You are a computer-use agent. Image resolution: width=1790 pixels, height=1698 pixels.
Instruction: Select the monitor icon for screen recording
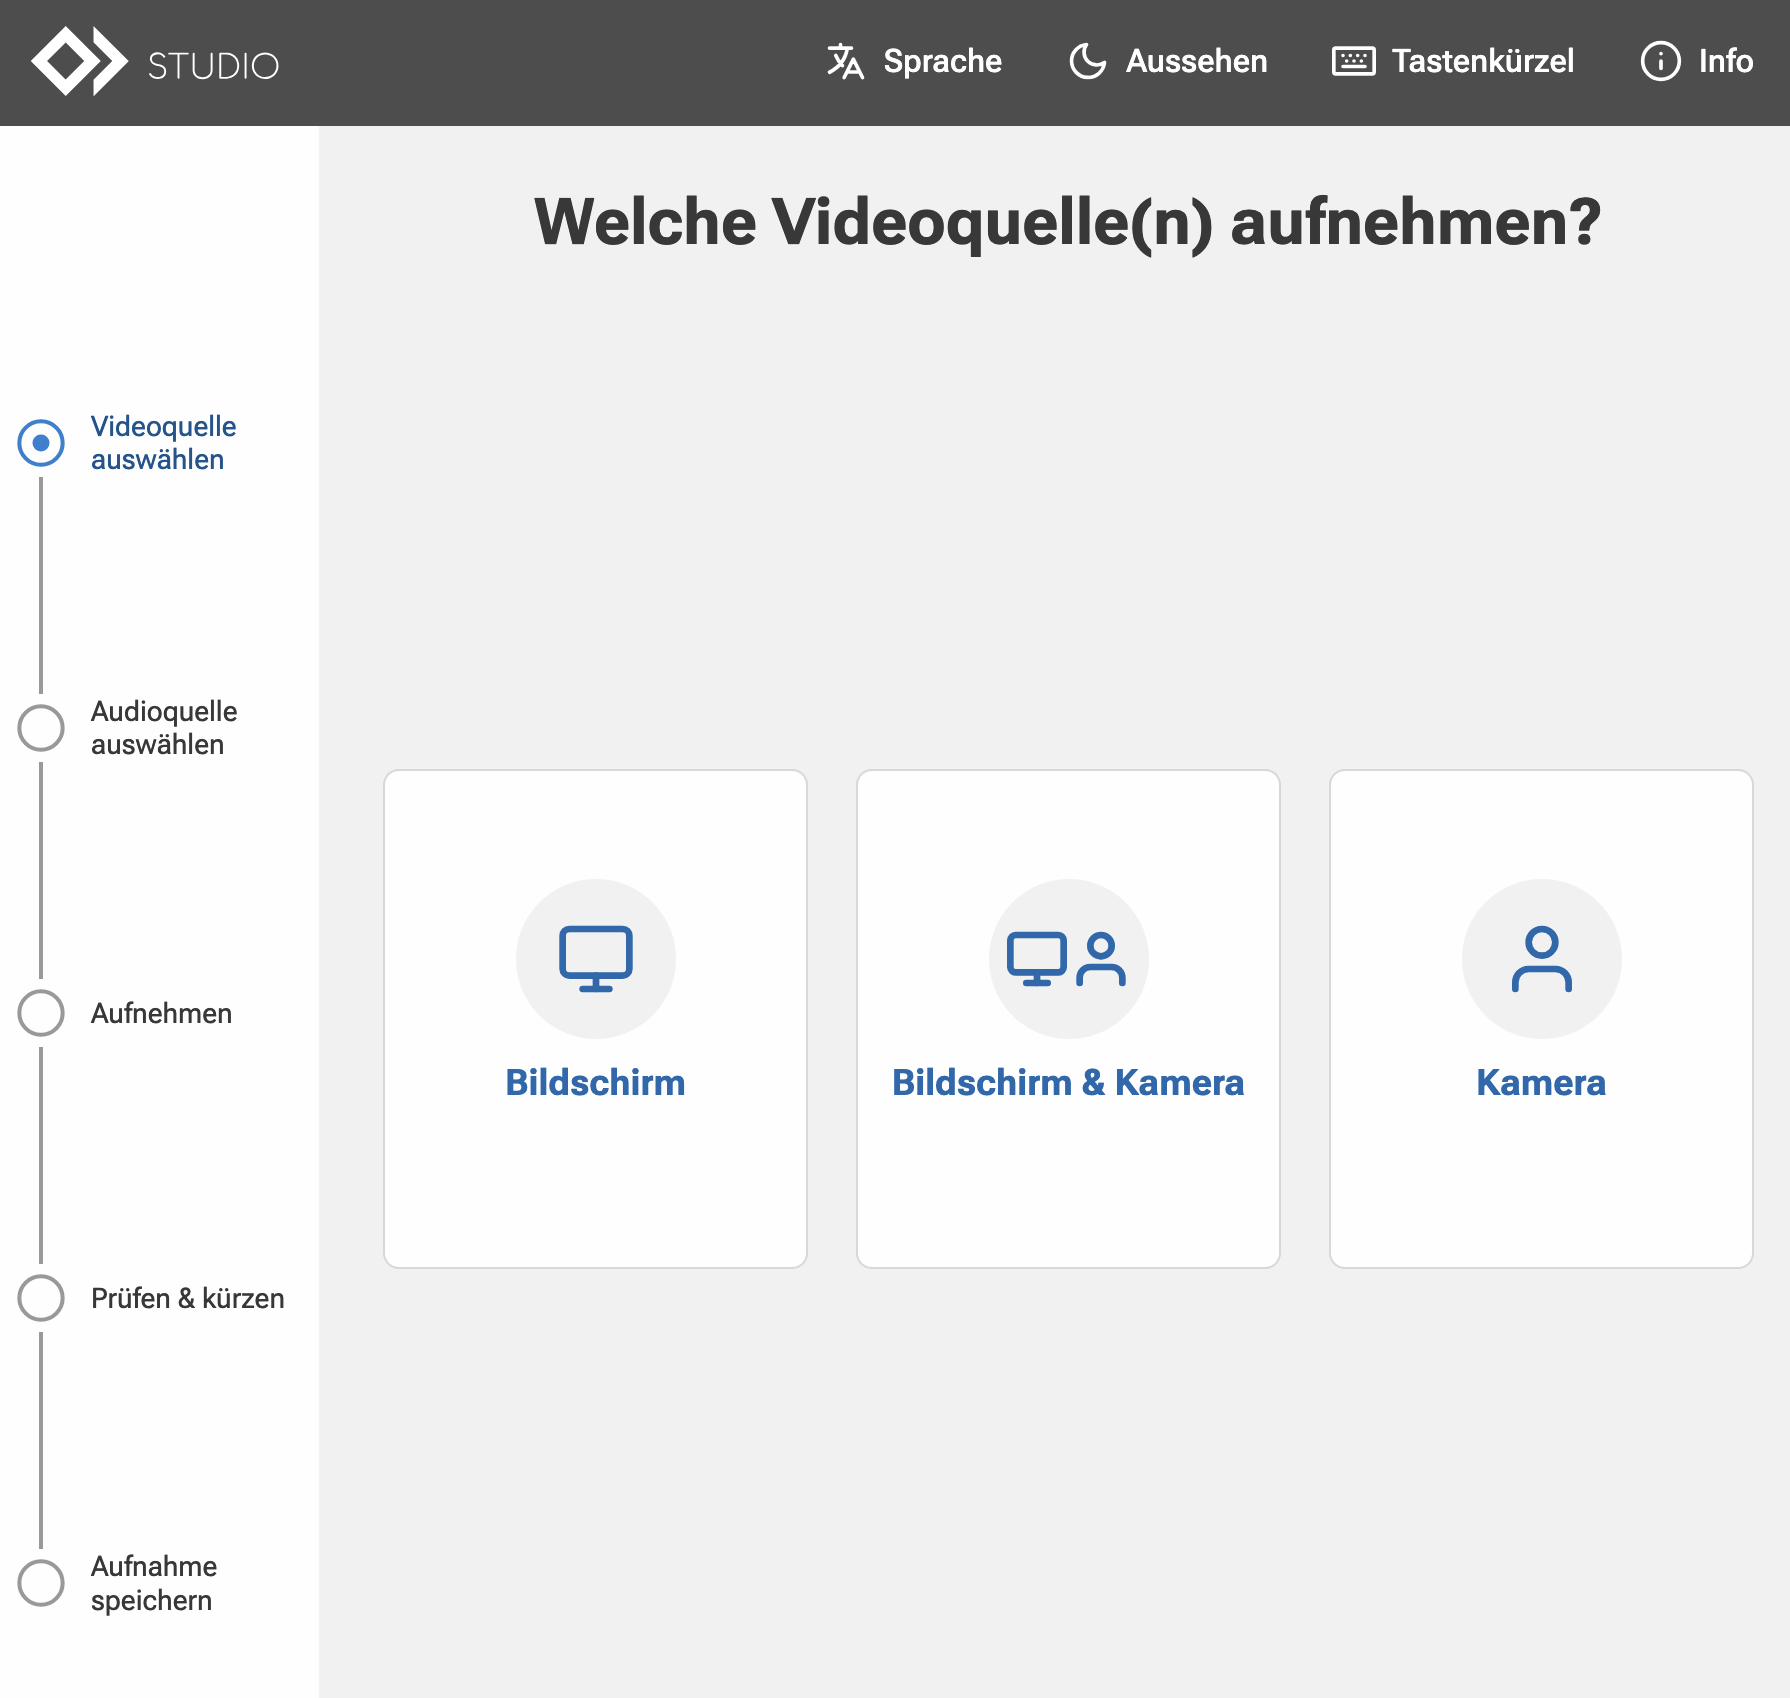coord(595,958)
